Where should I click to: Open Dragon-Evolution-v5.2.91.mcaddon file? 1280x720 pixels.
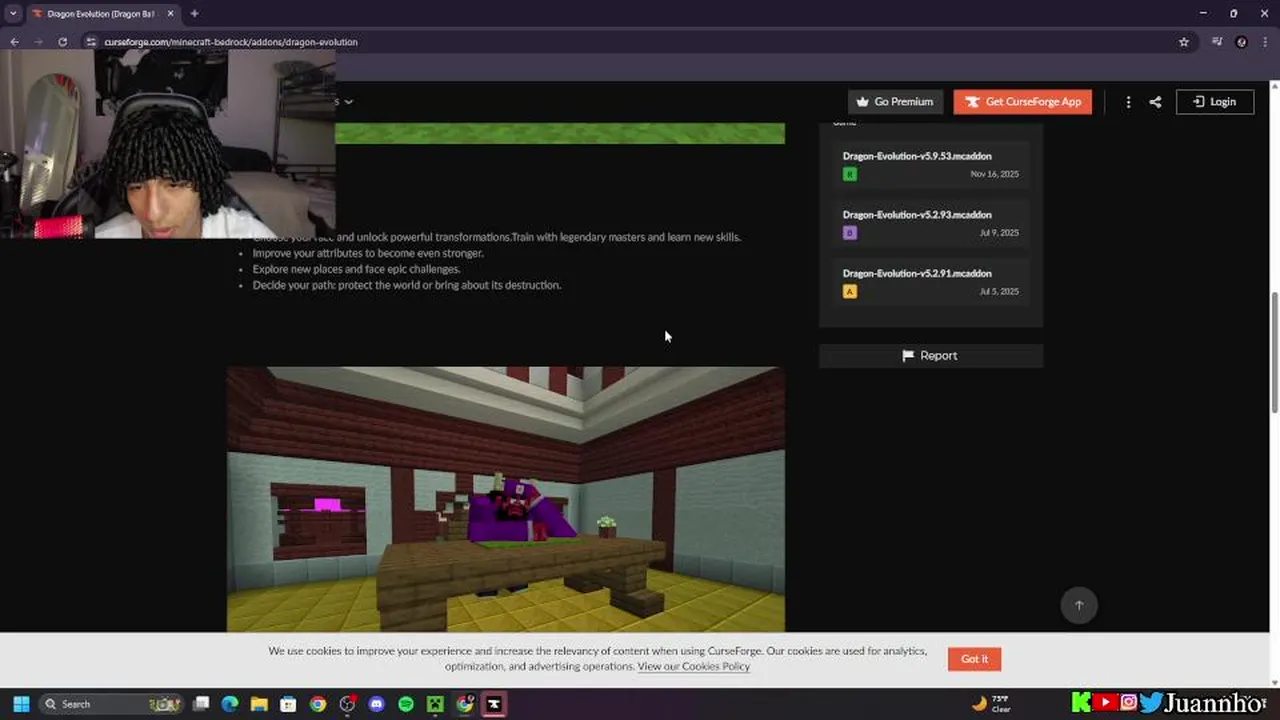point(917,273)
